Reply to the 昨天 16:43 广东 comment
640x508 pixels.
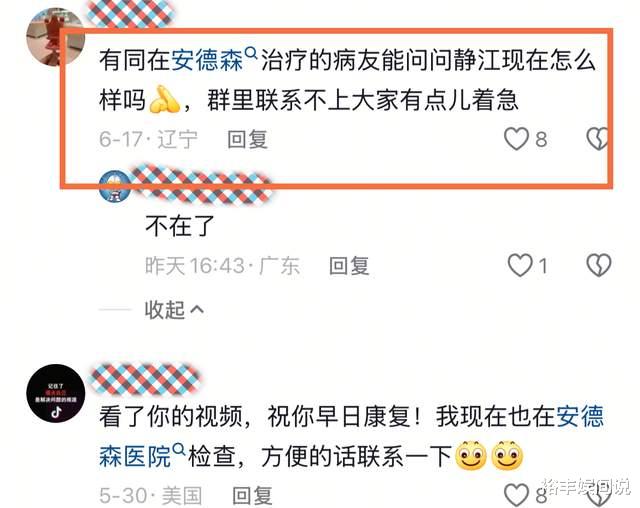click(349, 266)
